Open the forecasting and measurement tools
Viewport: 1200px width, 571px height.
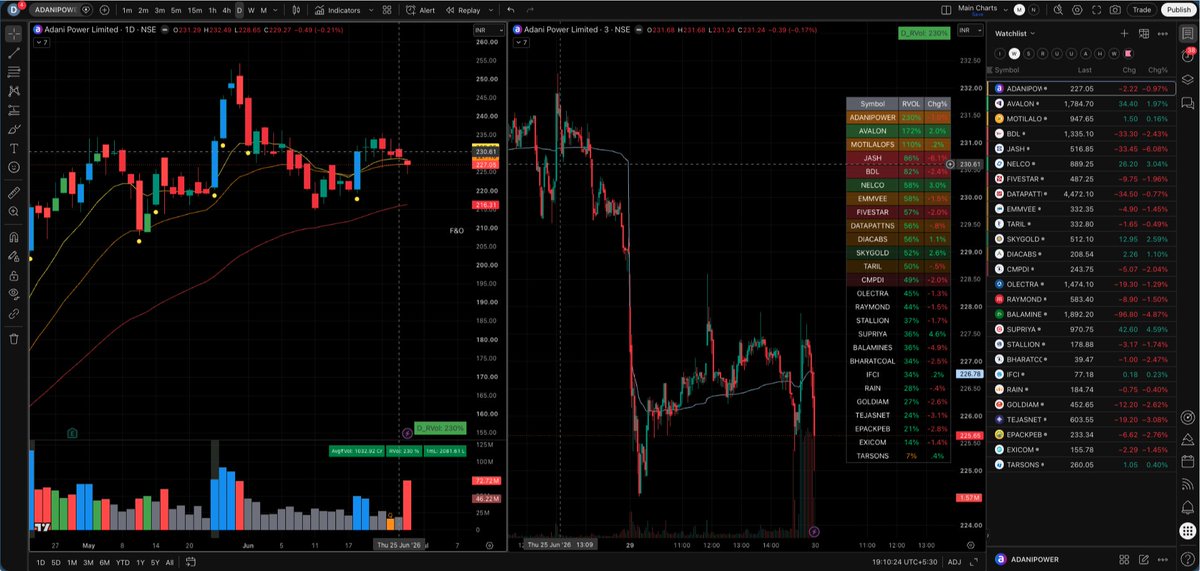14,110
